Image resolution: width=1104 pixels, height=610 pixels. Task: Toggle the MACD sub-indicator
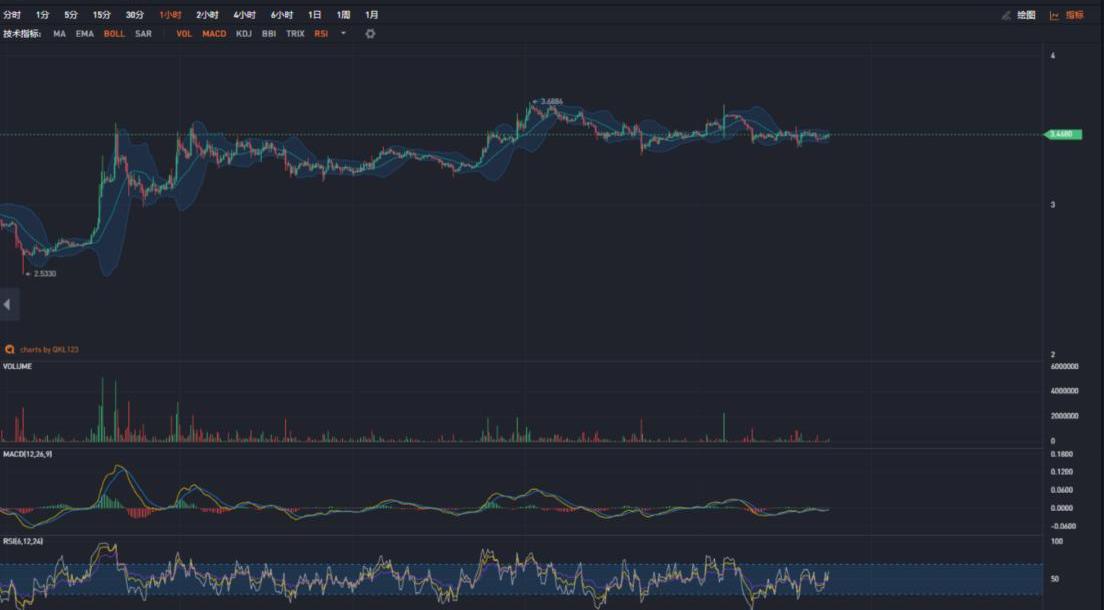click(x=214, y=34)
